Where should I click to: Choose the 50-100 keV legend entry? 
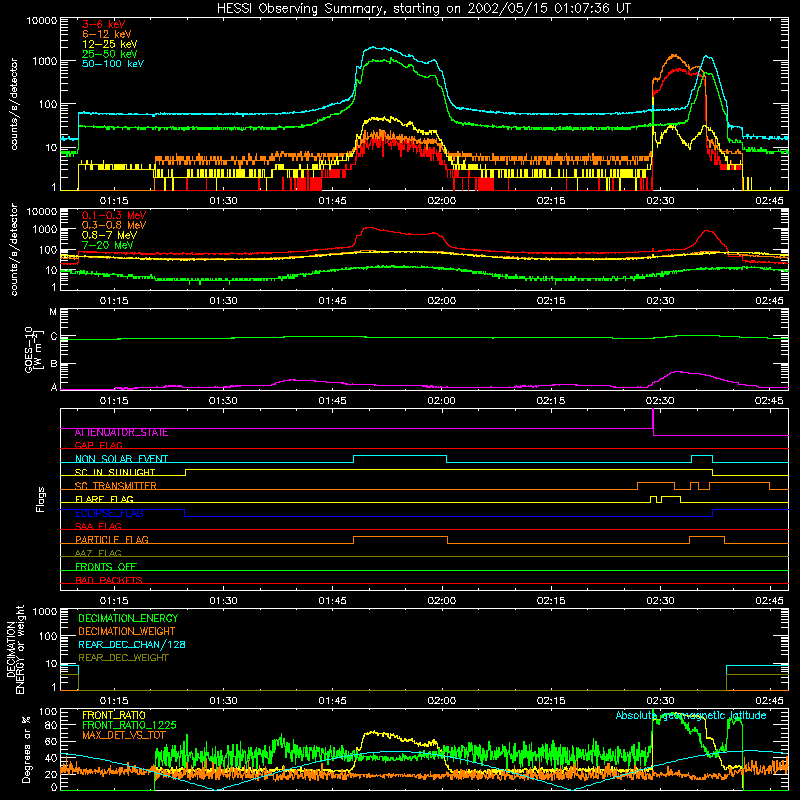(113, 64)
